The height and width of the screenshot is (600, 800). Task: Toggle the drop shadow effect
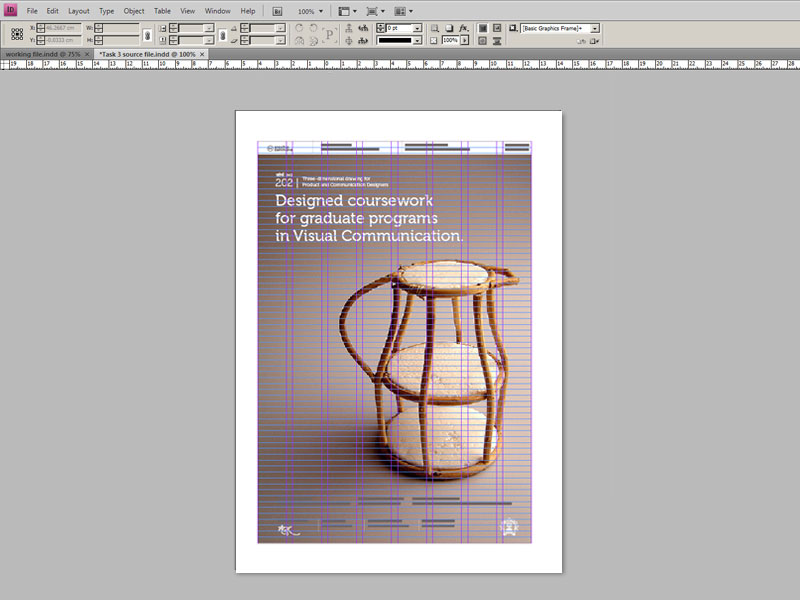tap(449, 28)
